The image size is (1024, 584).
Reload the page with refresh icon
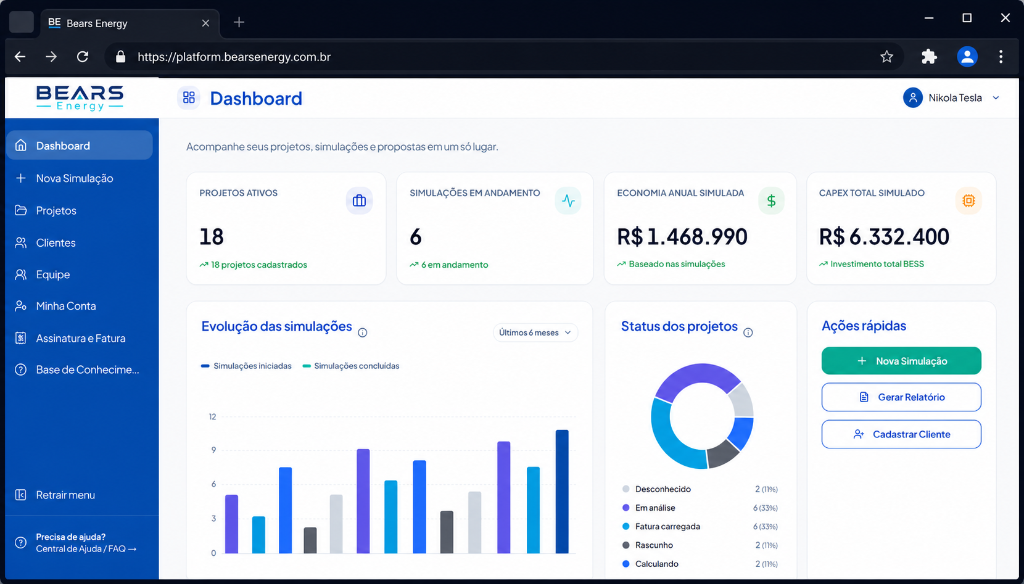[x=82, y=57]
